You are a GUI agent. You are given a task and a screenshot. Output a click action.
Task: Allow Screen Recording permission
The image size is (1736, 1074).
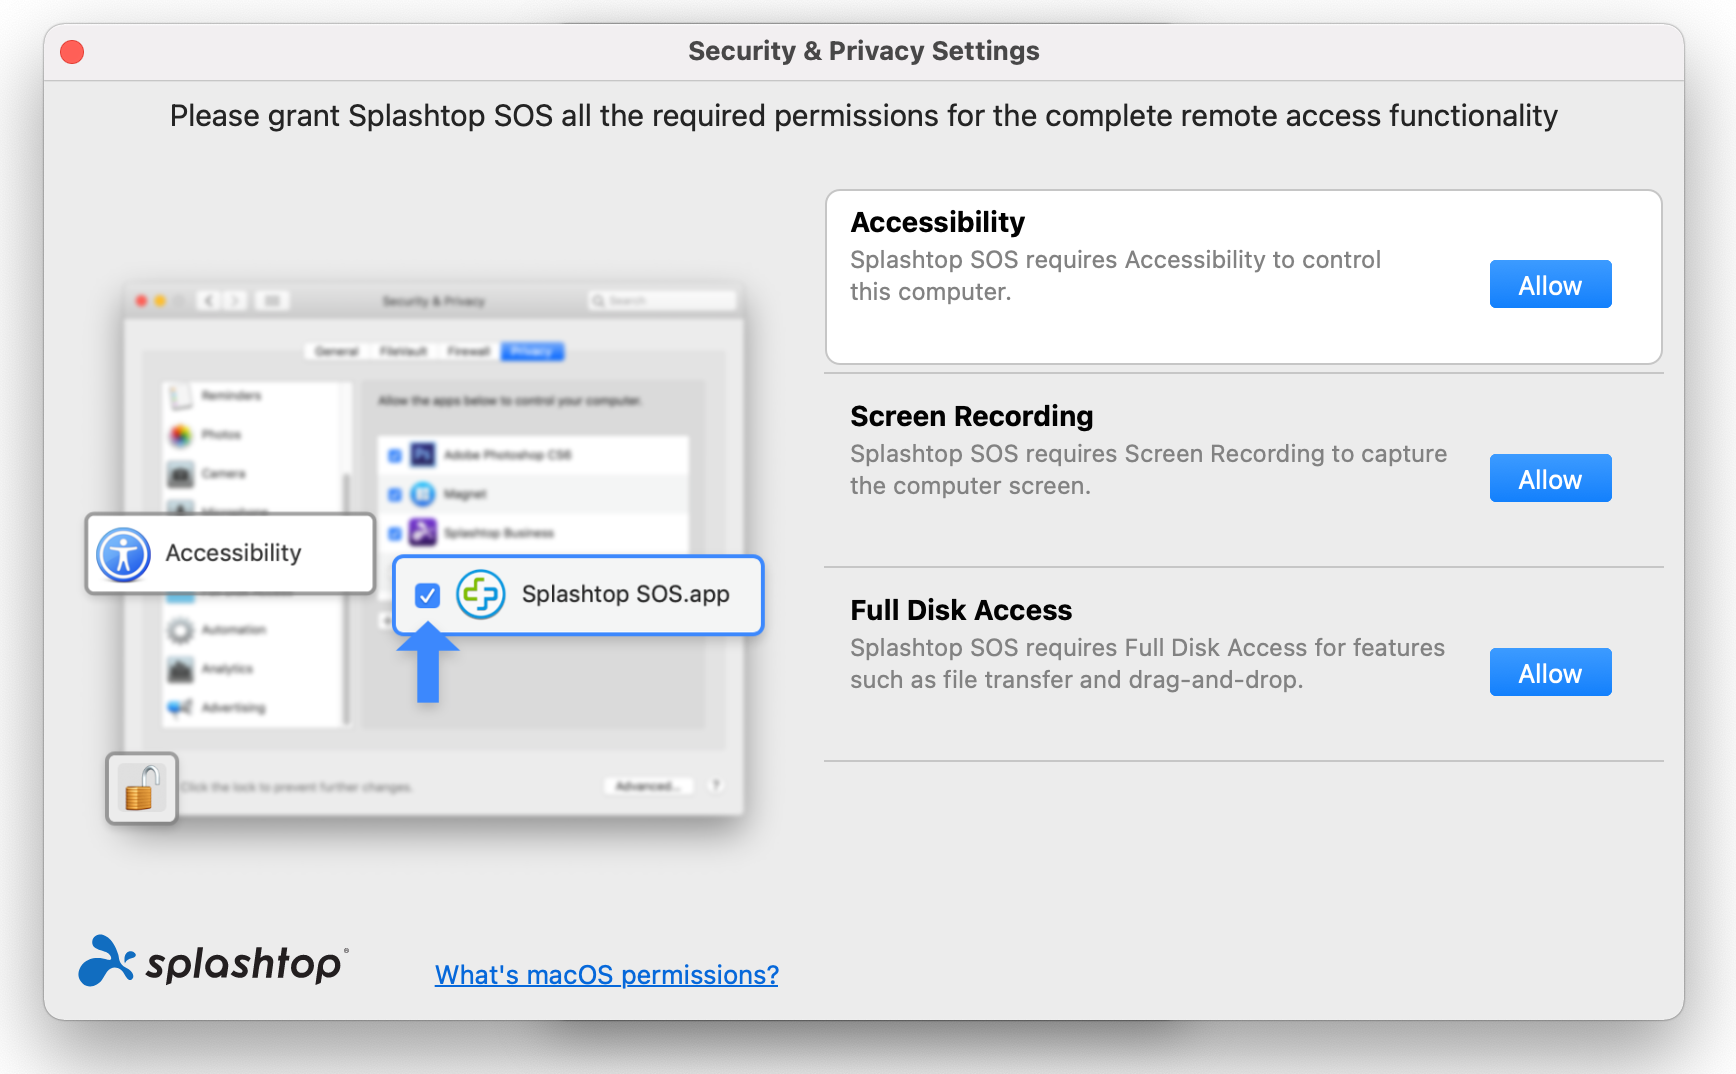click(x=1550, y=479)
